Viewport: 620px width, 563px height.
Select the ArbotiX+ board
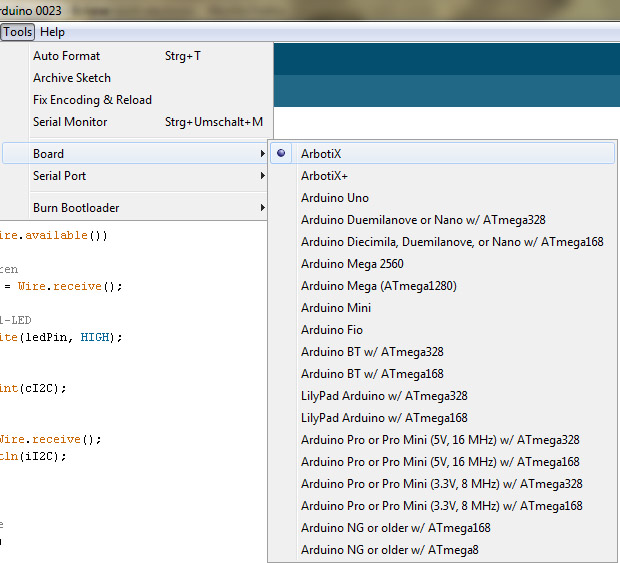tap(324, 176)
